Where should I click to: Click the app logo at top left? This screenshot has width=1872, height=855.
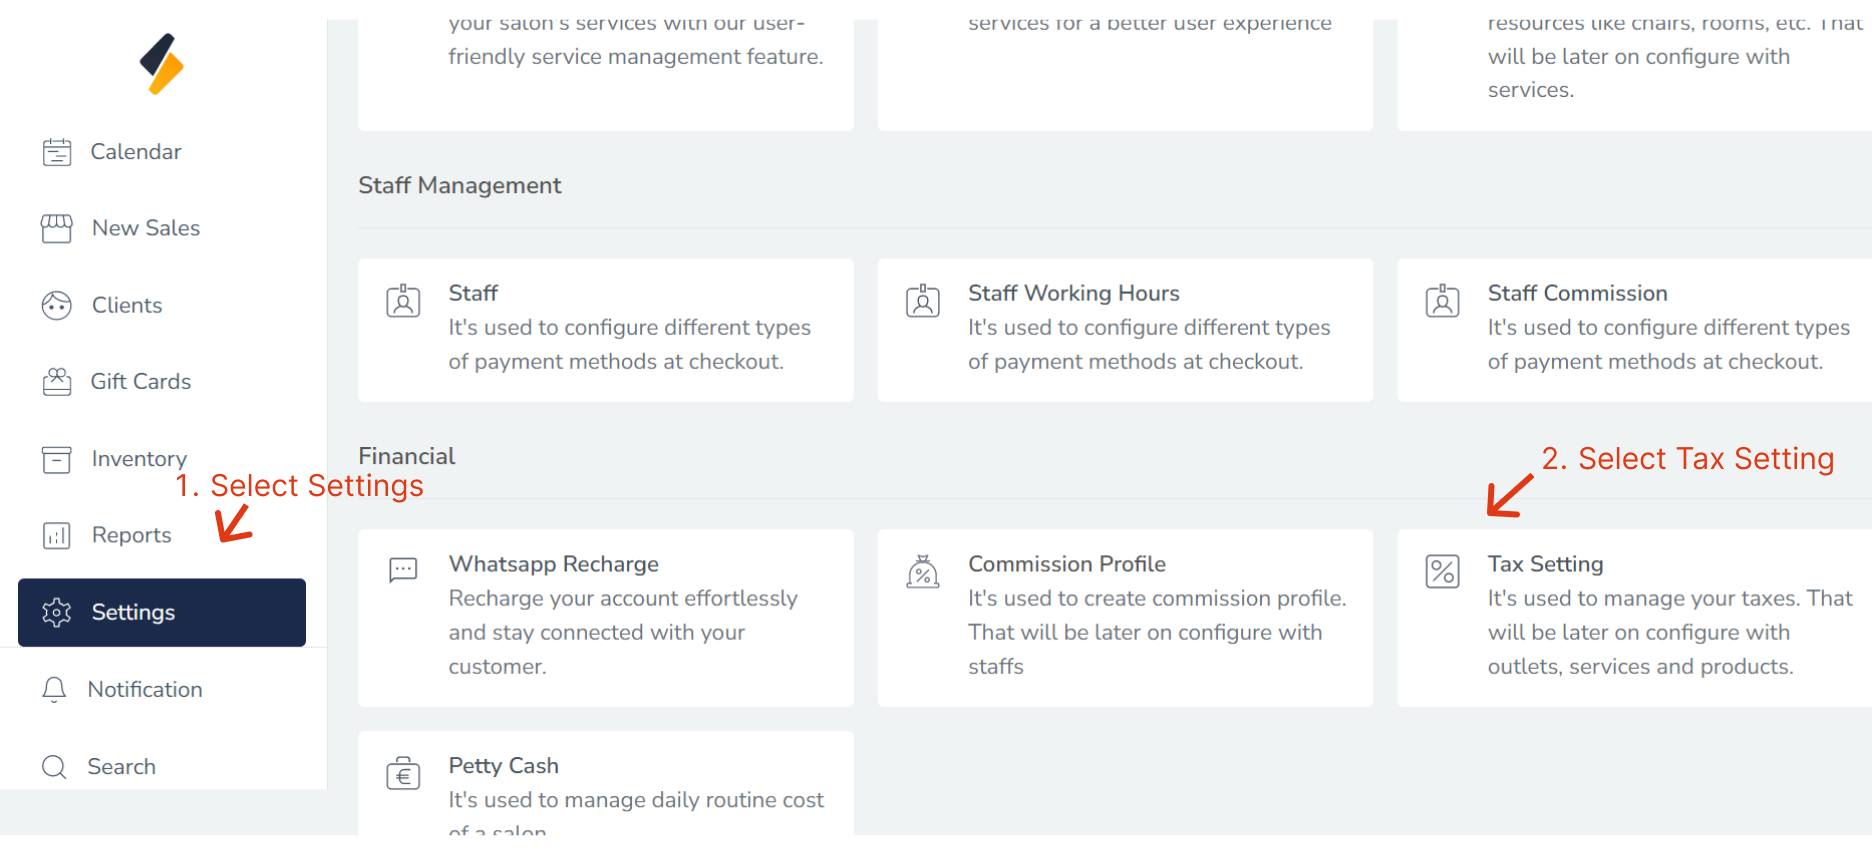click(x=161, y=64)
